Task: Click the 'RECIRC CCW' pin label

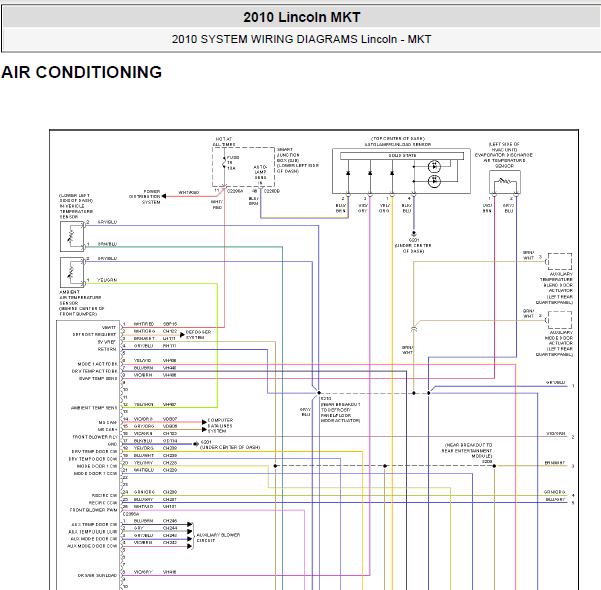Action: (103, 503)
